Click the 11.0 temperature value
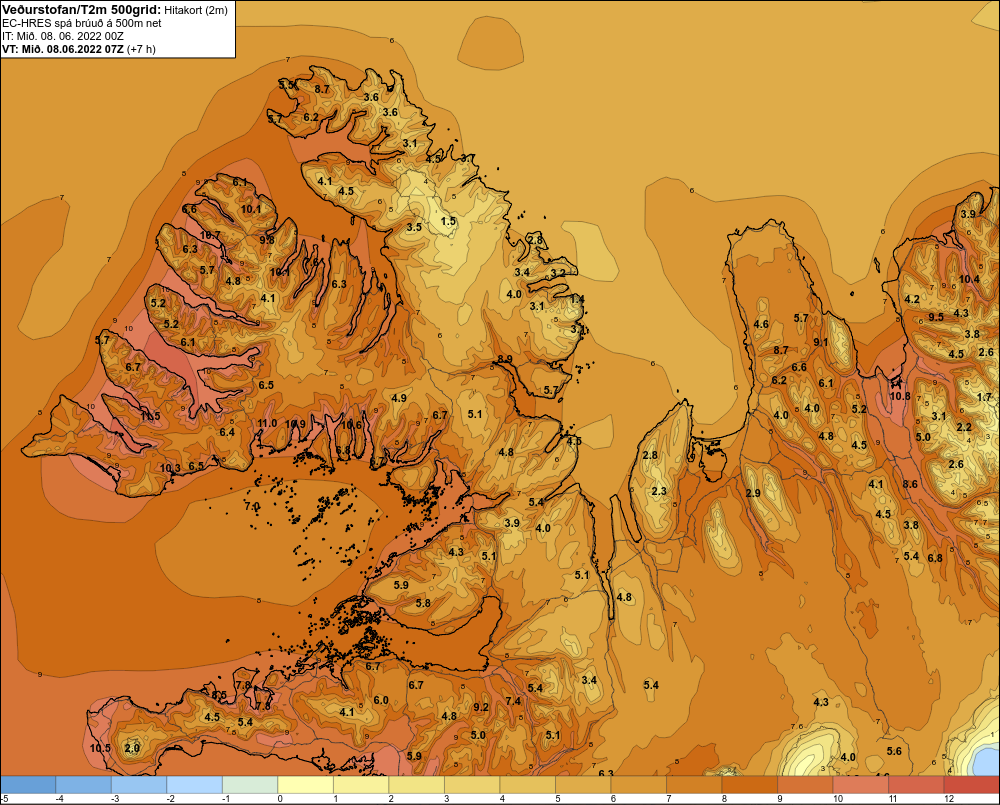This screenshot has height=805, width=1000. coord(267,423)
